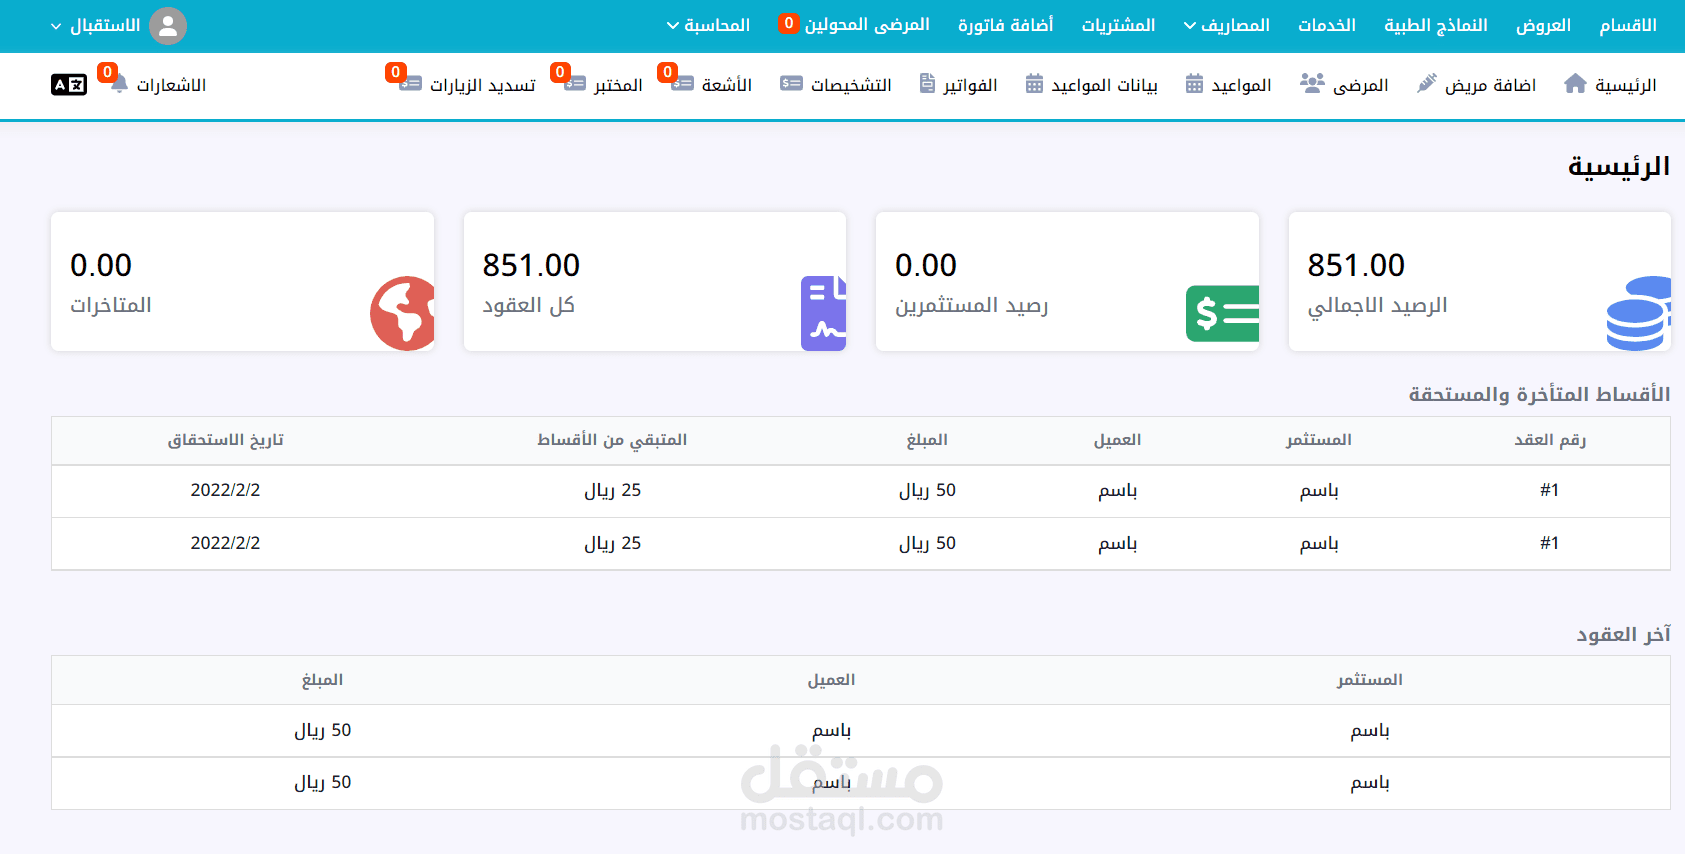Click the money icon beside الأشعة

coord(682,84)
